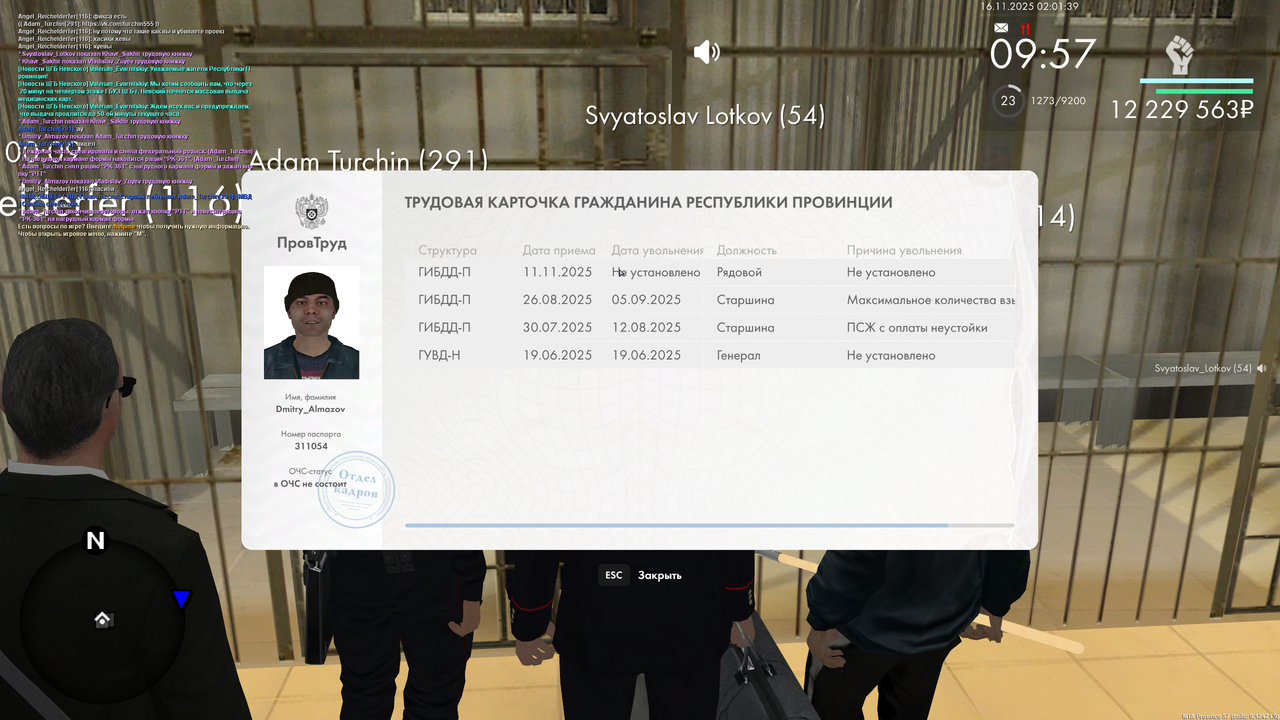The image size is (1280, 720).
Task: Click the photo of Dmitry_Almazov
Action: click(x=311, y=322)
